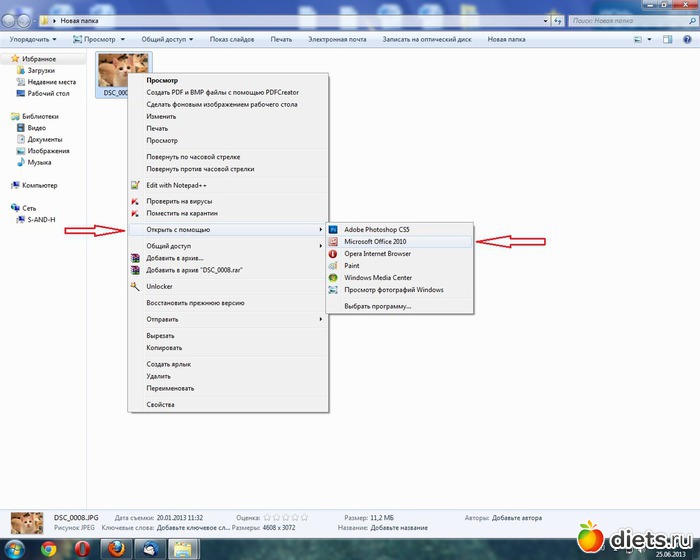
Task: Choose Microsoft Office 2010 in submenu
Action: tap(375, 241)
